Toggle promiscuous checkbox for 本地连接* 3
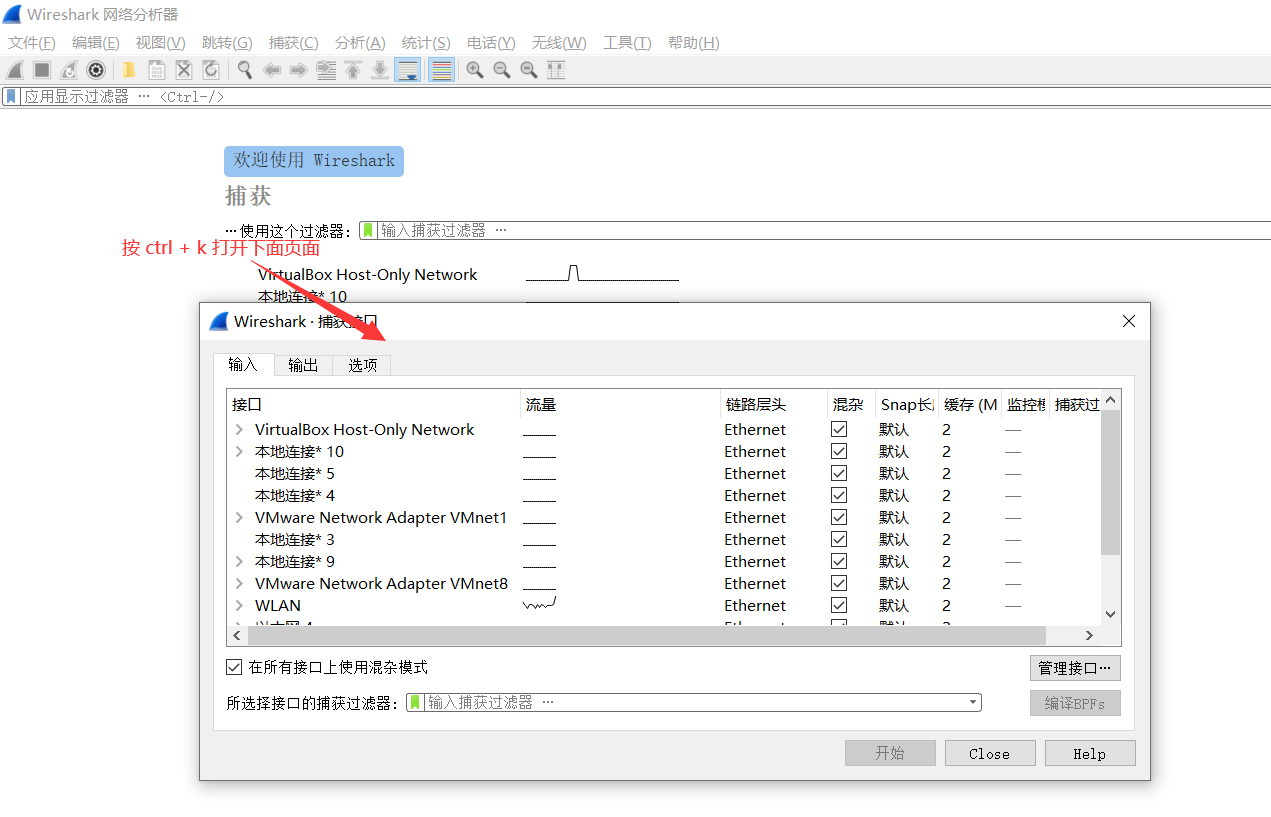 click(x=839, y=539)
